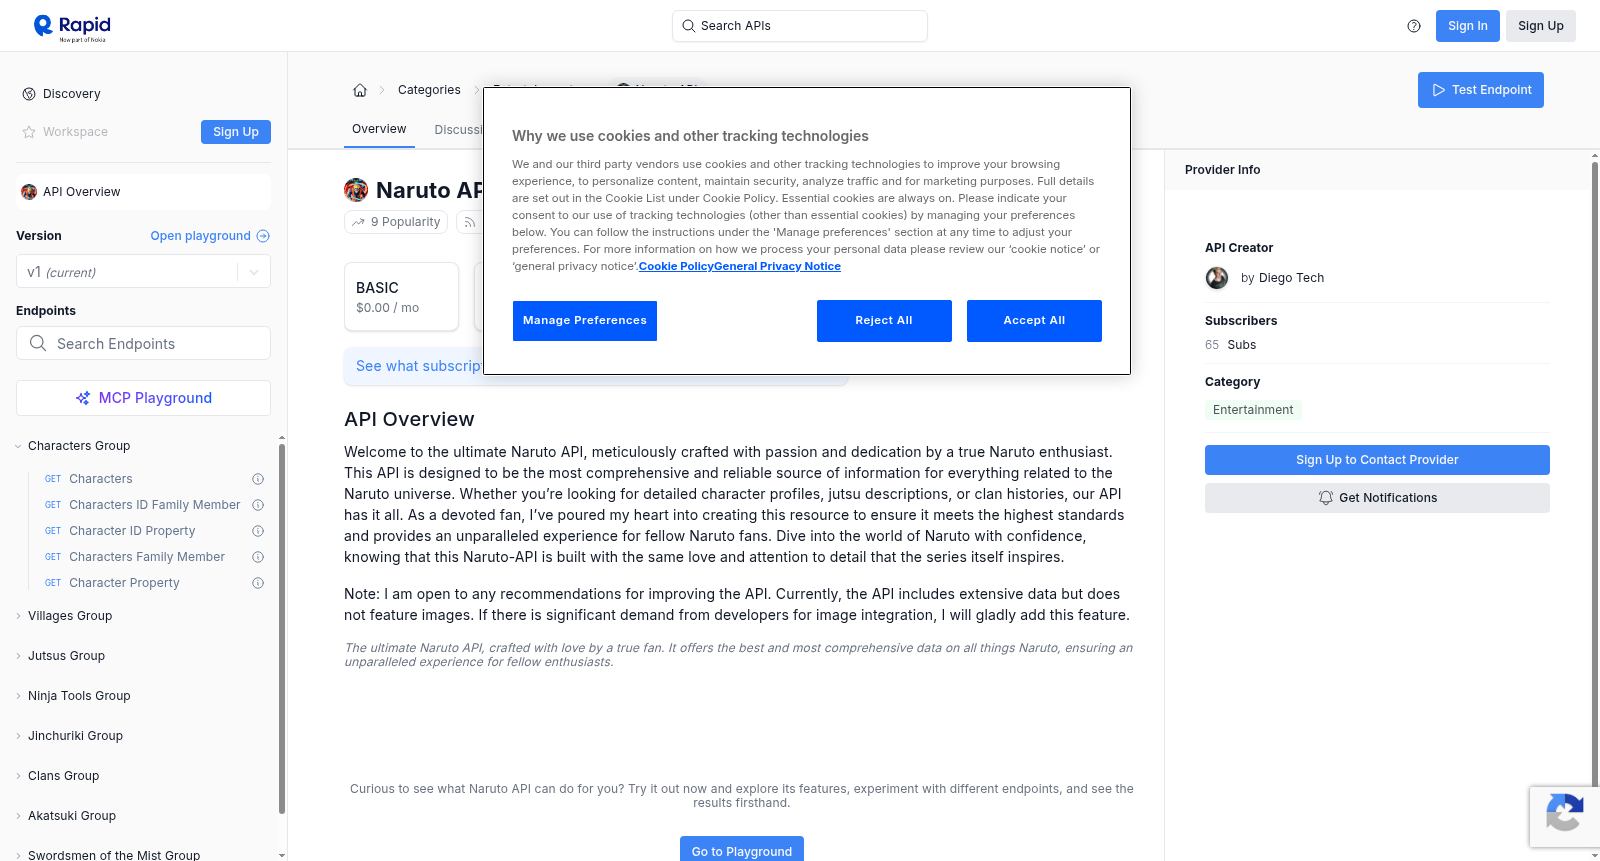Click info icon for Characters ID Family Member

pyautogui.click(x=258, y=505)
